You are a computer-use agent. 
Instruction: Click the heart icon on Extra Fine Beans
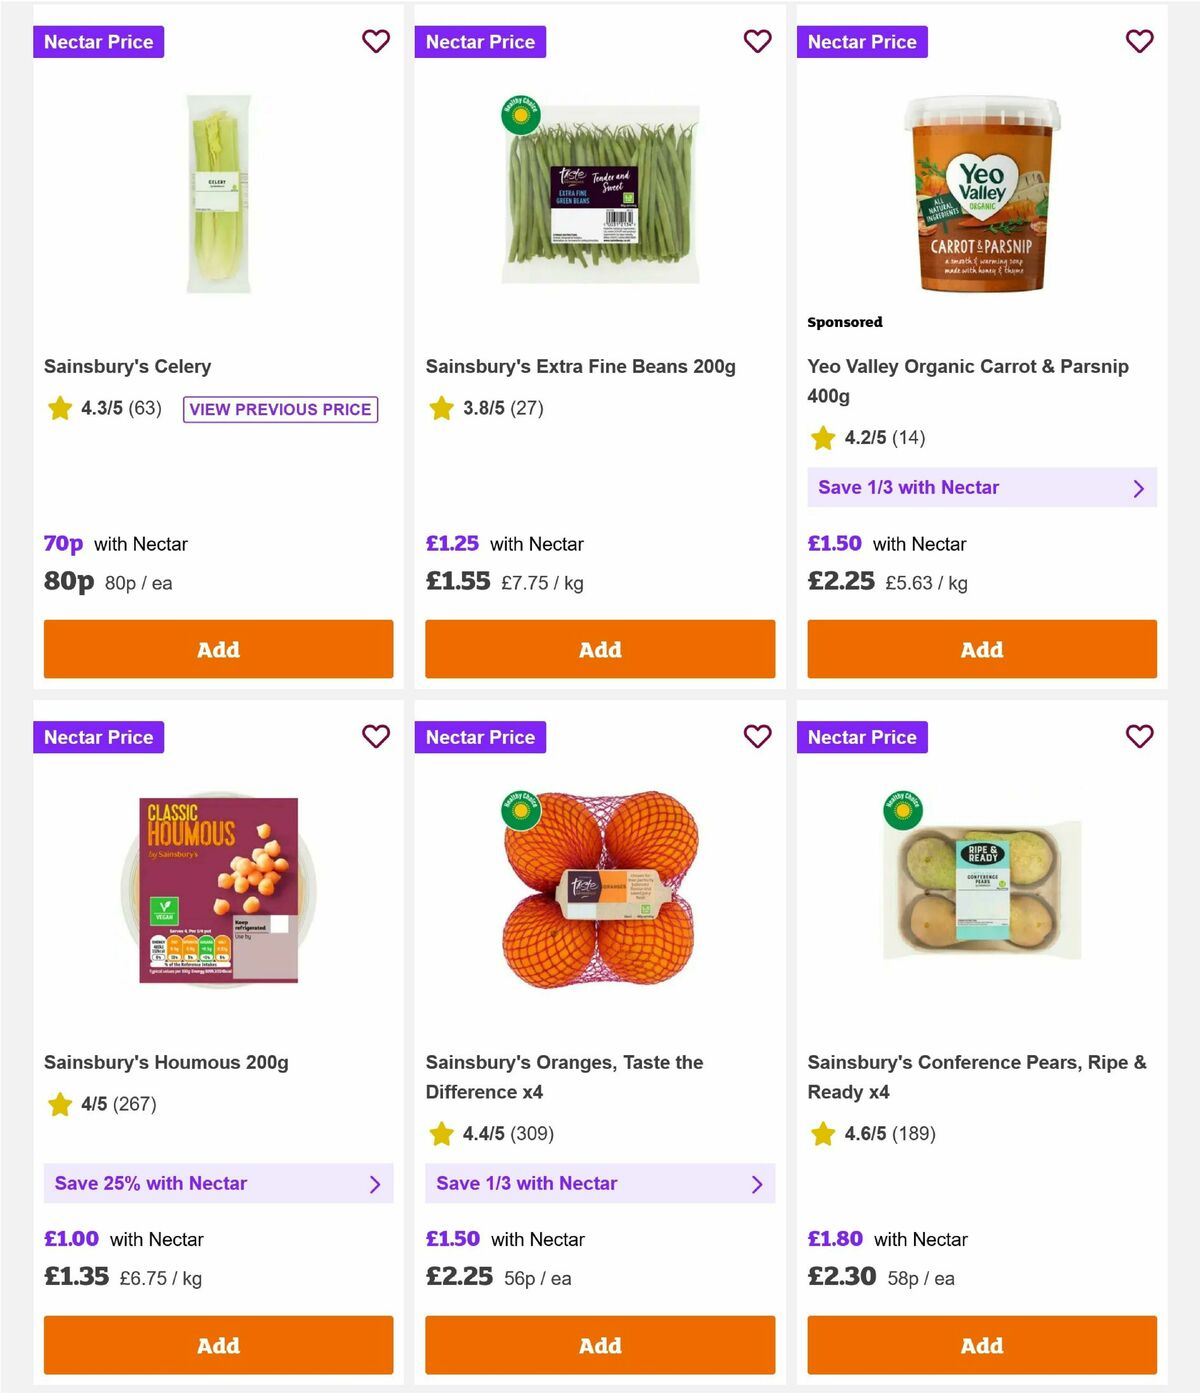click(758, 42)
